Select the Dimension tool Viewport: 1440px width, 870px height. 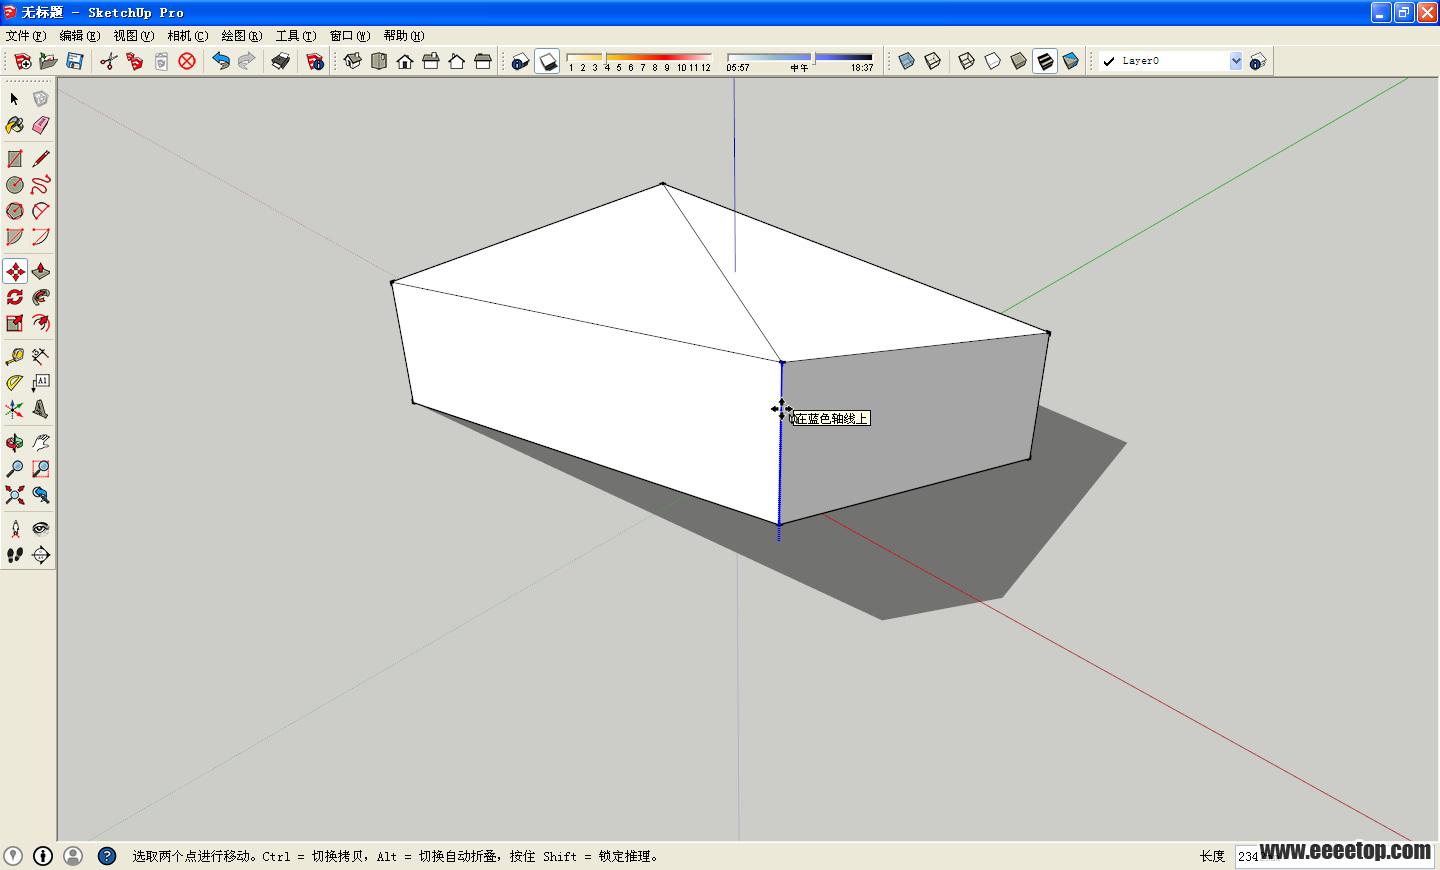point(41,357)
